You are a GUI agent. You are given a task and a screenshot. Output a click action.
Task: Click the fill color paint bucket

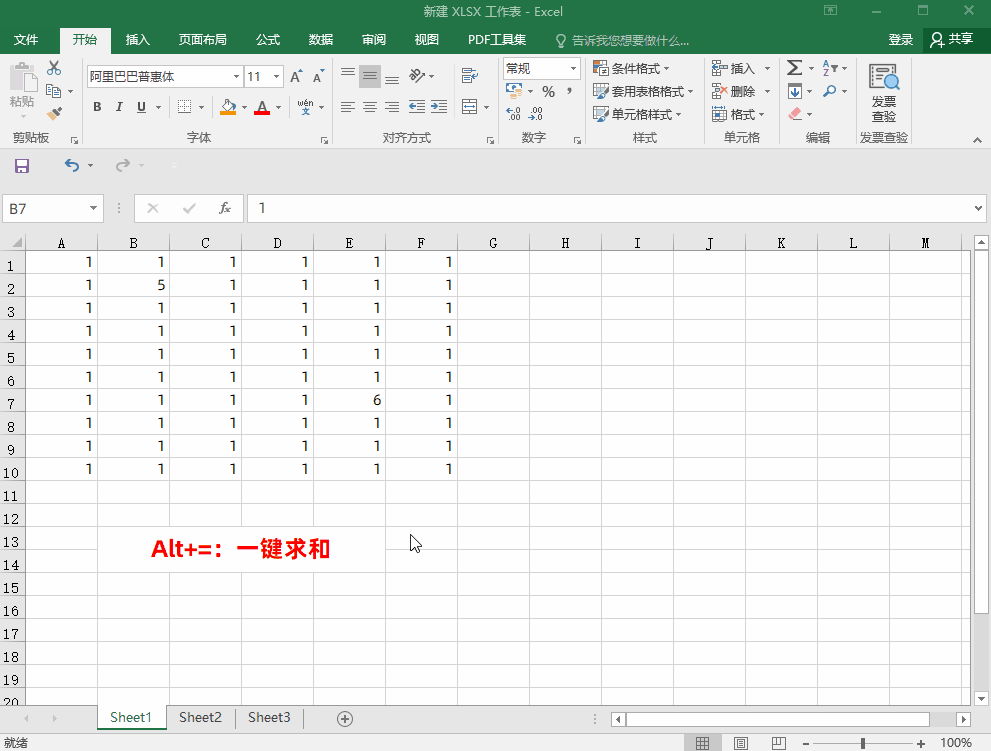228,107
